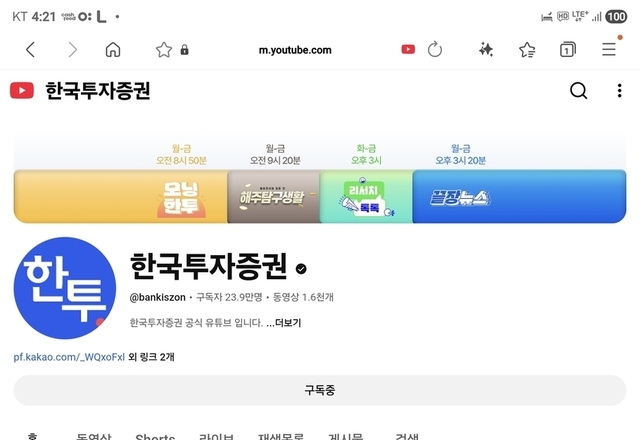Switch to the Shorts tab

155,437
